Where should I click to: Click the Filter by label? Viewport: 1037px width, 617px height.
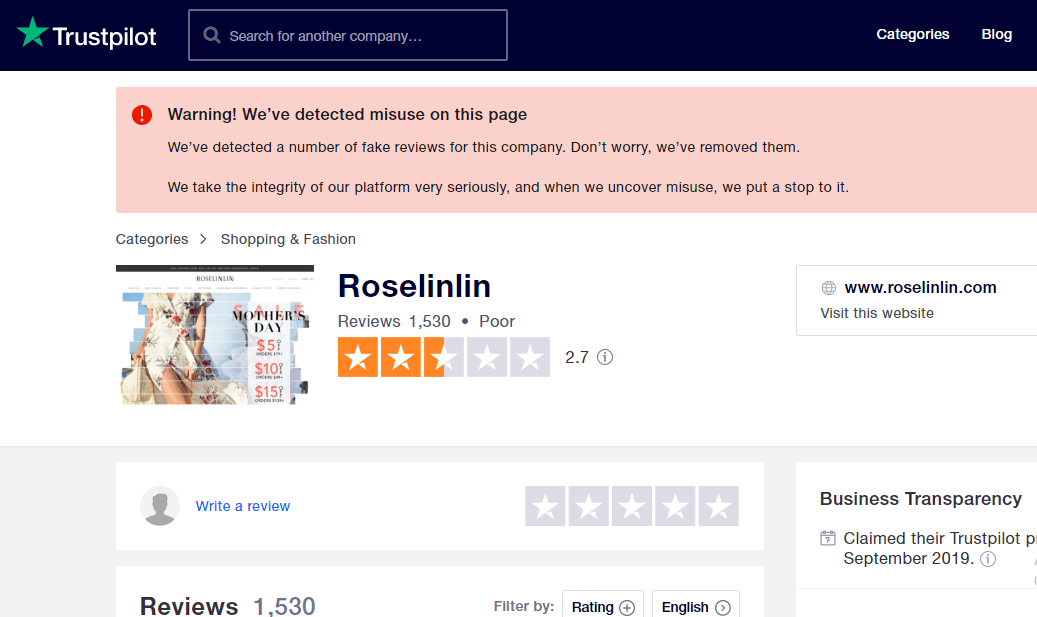click(x=524, y=606)
